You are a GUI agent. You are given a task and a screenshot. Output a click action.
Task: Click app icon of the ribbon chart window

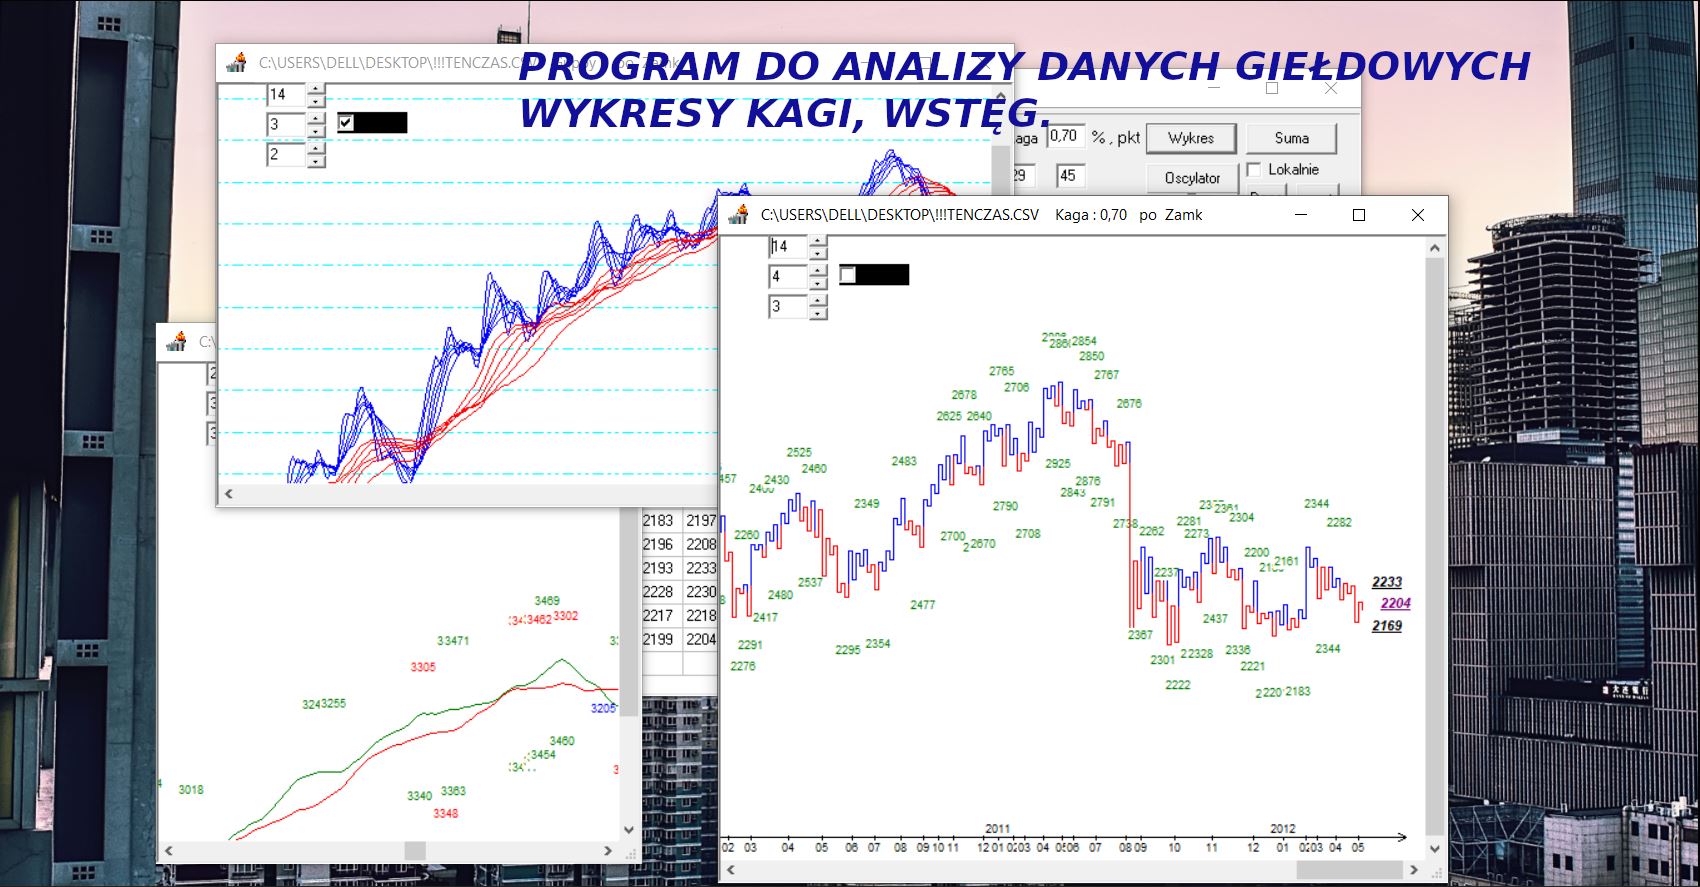tap(236, 63)
